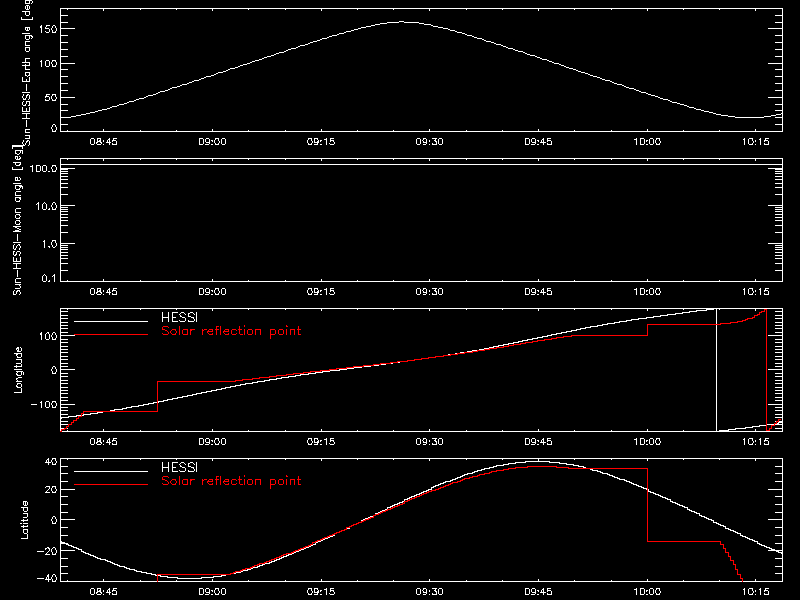Image resolution: width=800 pixels, height=600 pixels.
Task: Click the Latitude axis title
Action: [24, 520]
